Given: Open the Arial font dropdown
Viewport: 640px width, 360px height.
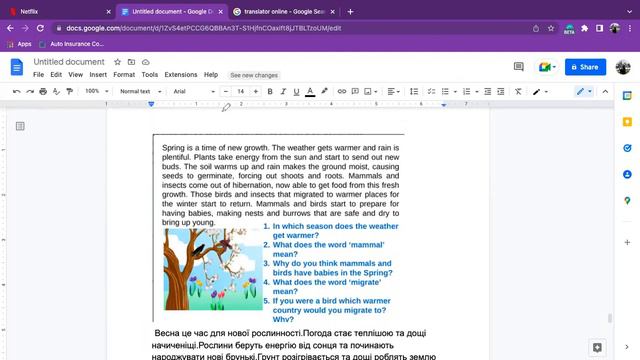Looking at the screenshot, I should click(194, 91).
